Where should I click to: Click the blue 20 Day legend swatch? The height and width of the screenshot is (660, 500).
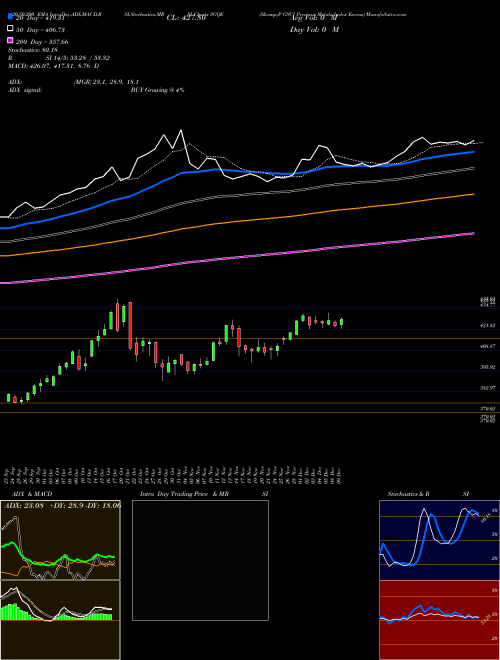tap(10, 18)
